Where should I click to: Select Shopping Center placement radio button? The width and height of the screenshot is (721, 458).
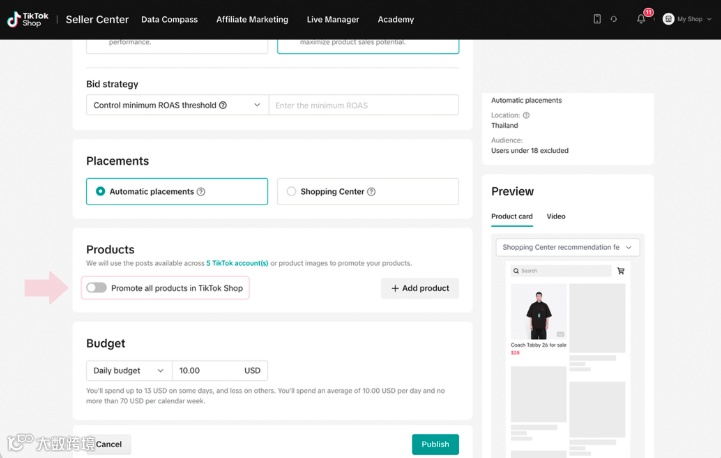291,191
